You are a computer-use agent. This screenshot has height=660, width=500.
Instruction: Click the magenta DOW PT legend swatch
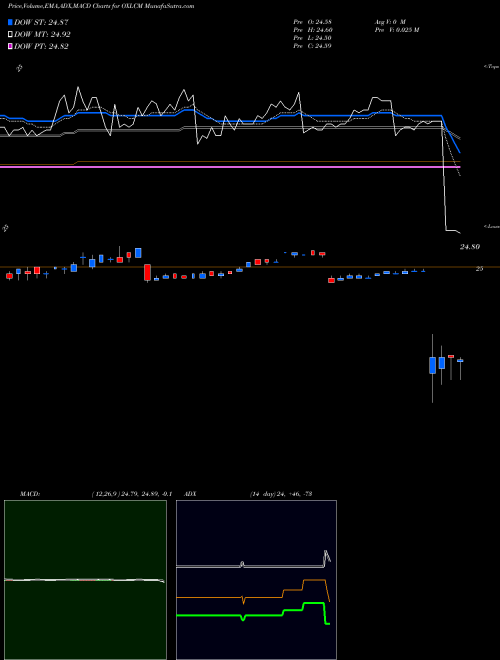coord(10,46)
